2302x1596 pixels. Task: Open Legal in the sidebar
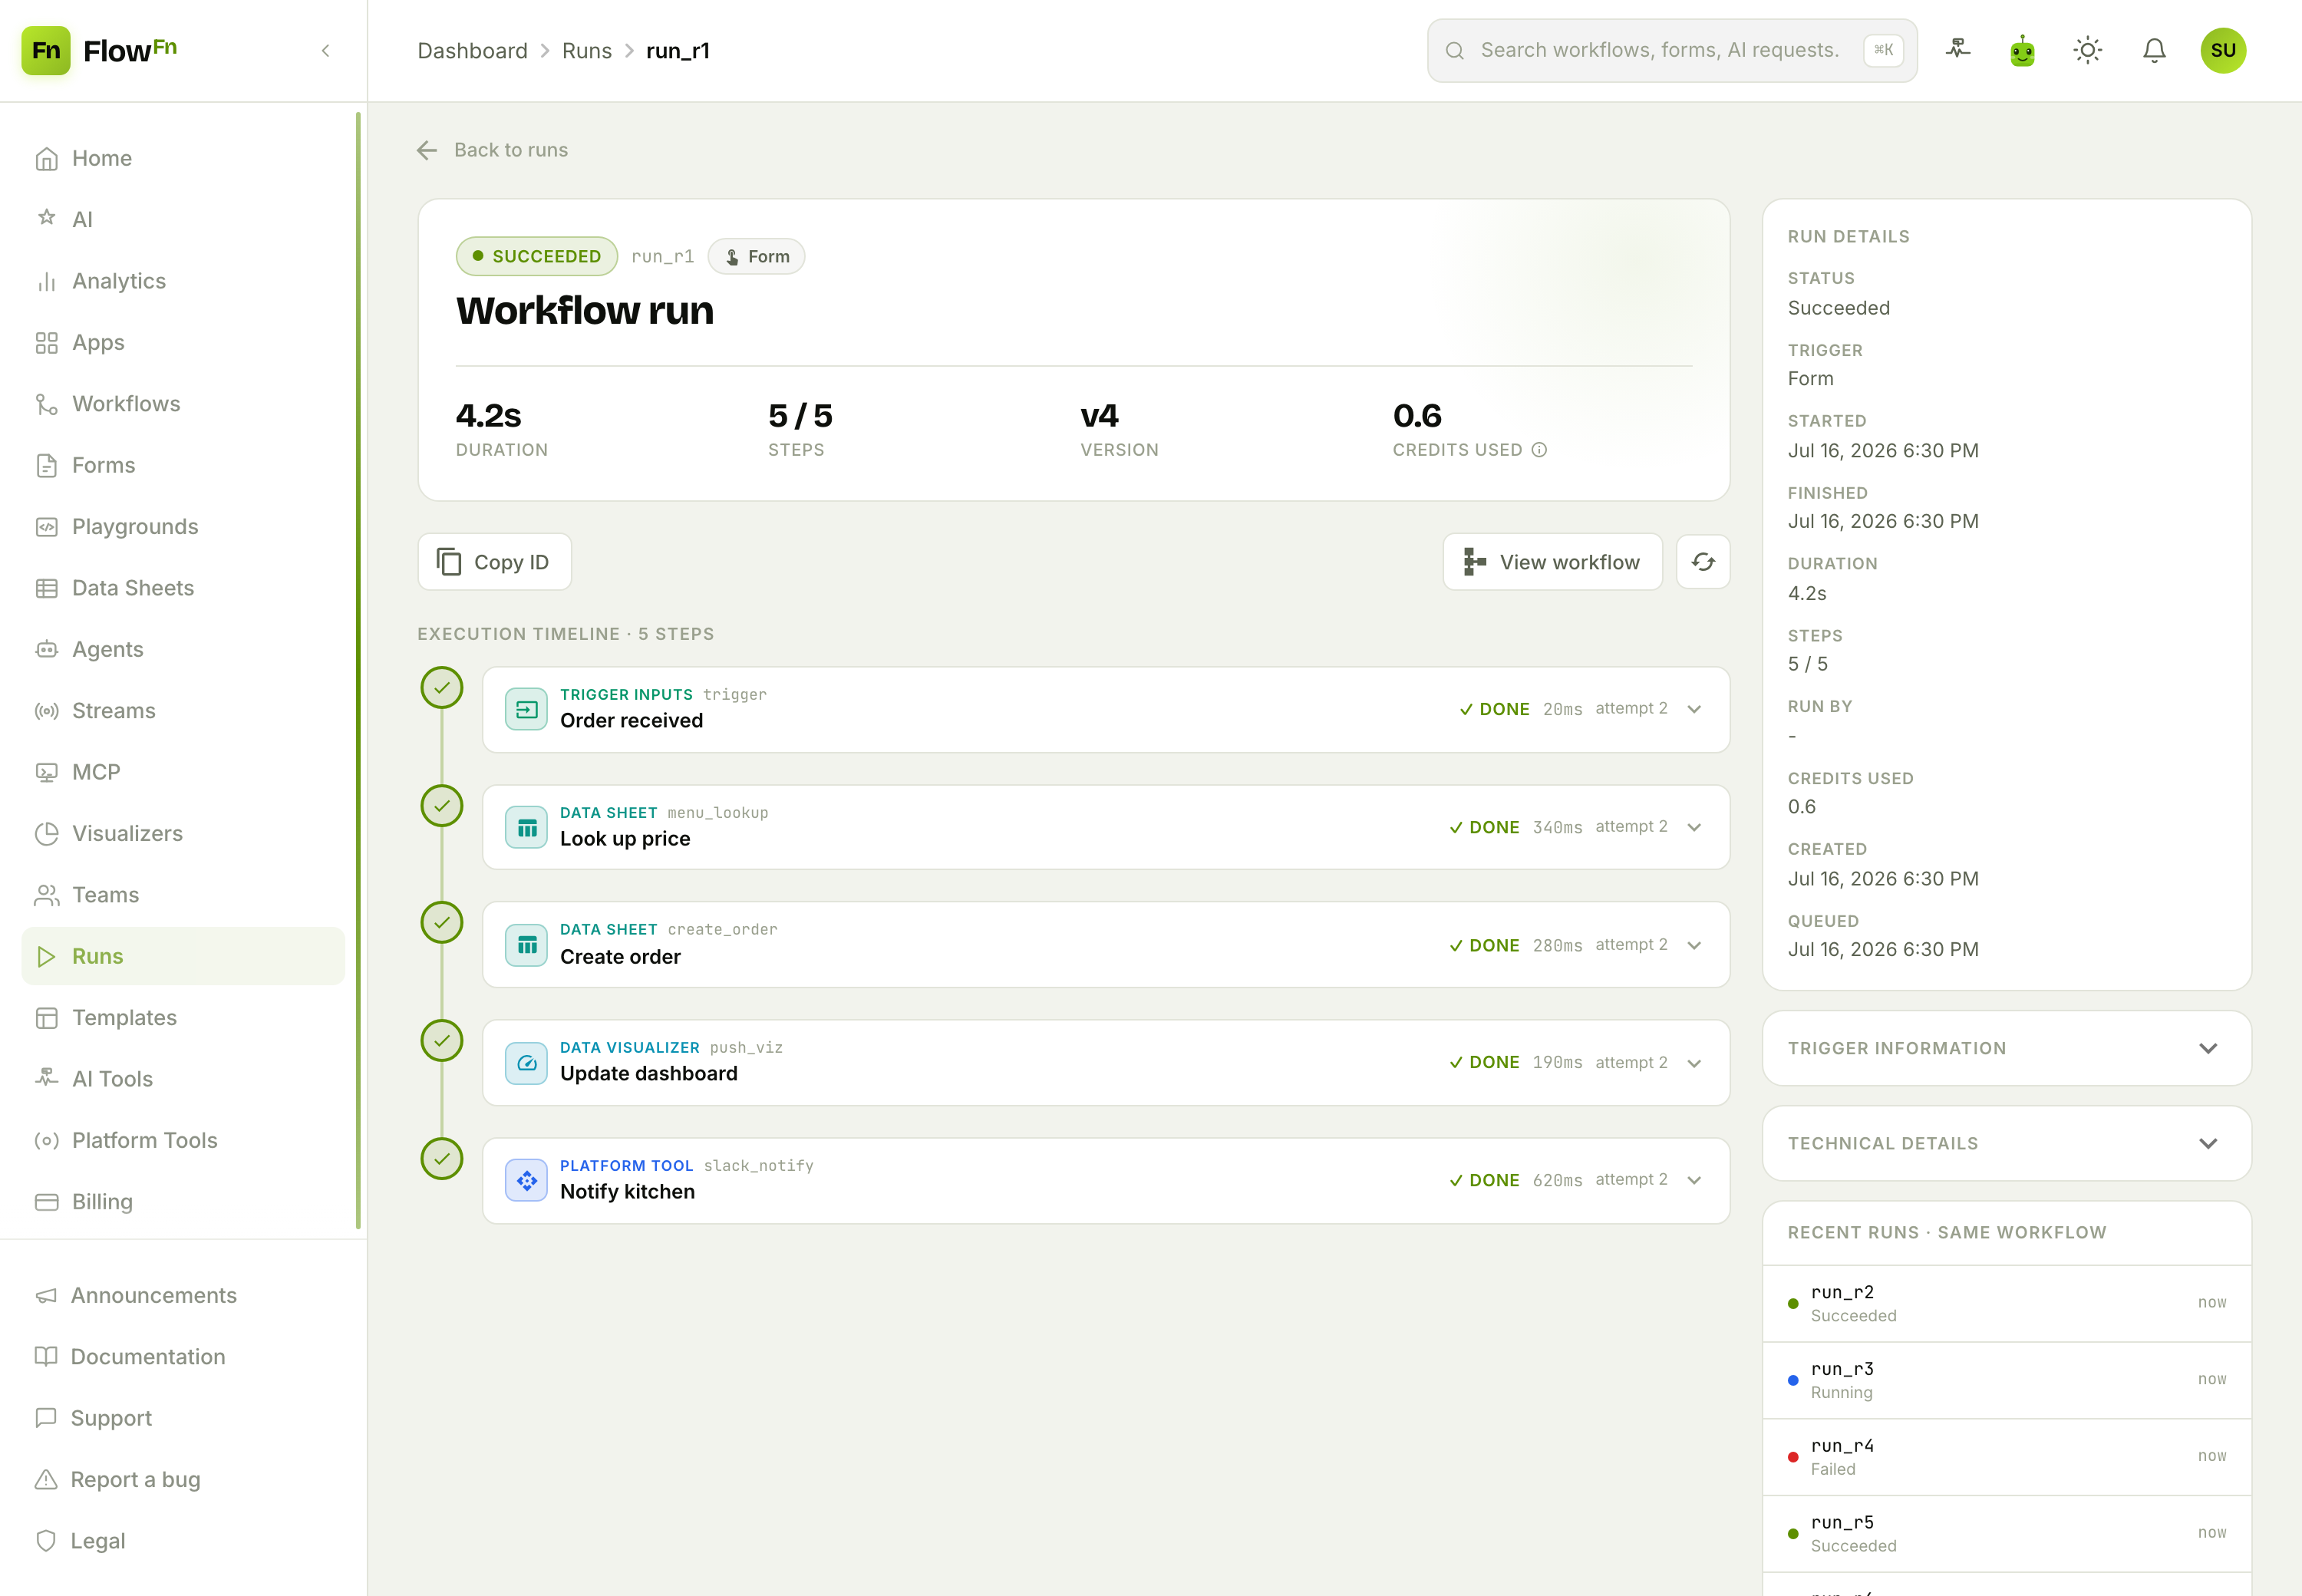tap(183, 1541)
